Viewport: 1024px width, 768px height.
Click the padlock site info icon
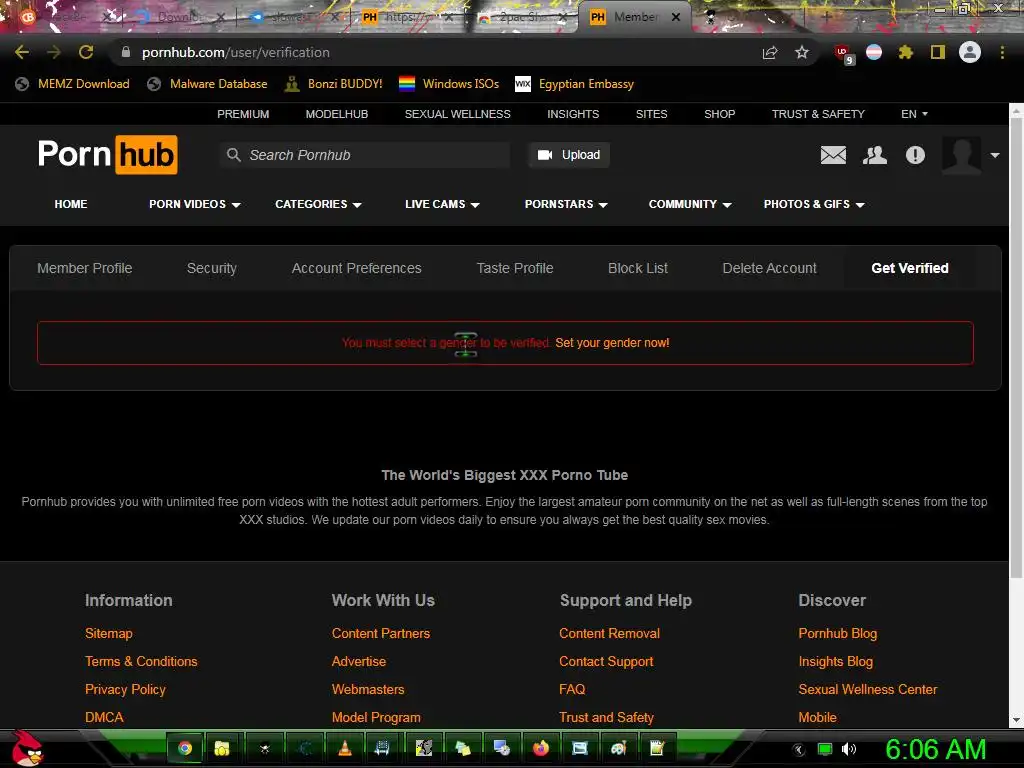tap(126, 52)
